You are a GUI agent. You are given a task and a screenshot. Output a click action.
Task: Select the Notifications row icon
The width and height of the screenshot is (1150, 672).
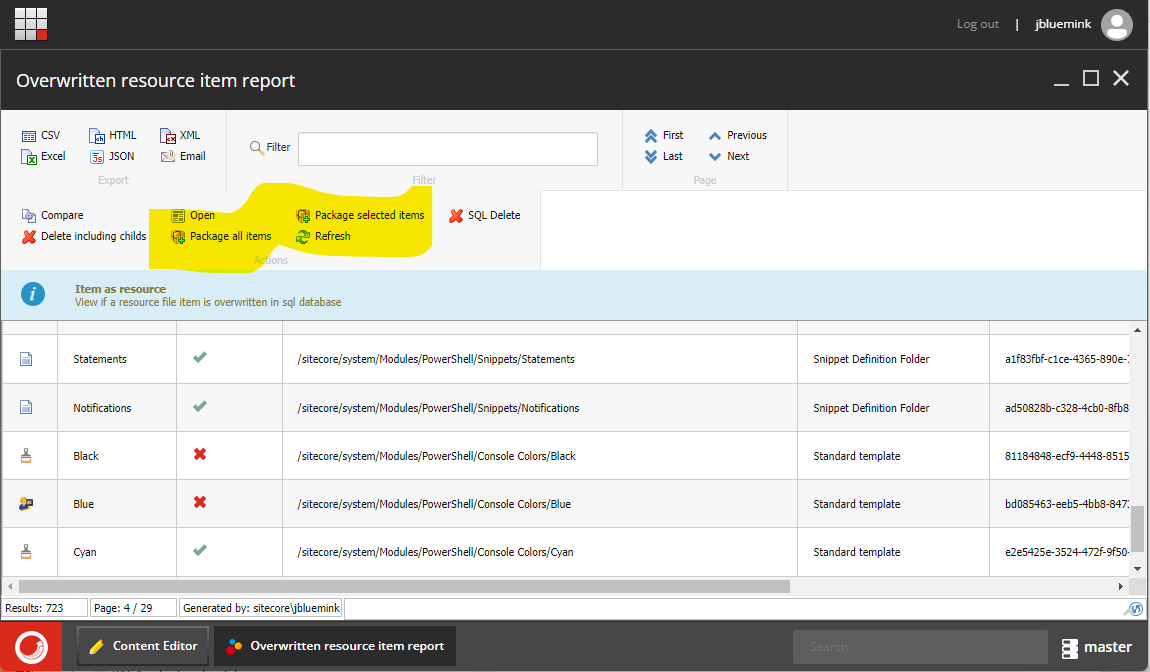pos(26,407)
